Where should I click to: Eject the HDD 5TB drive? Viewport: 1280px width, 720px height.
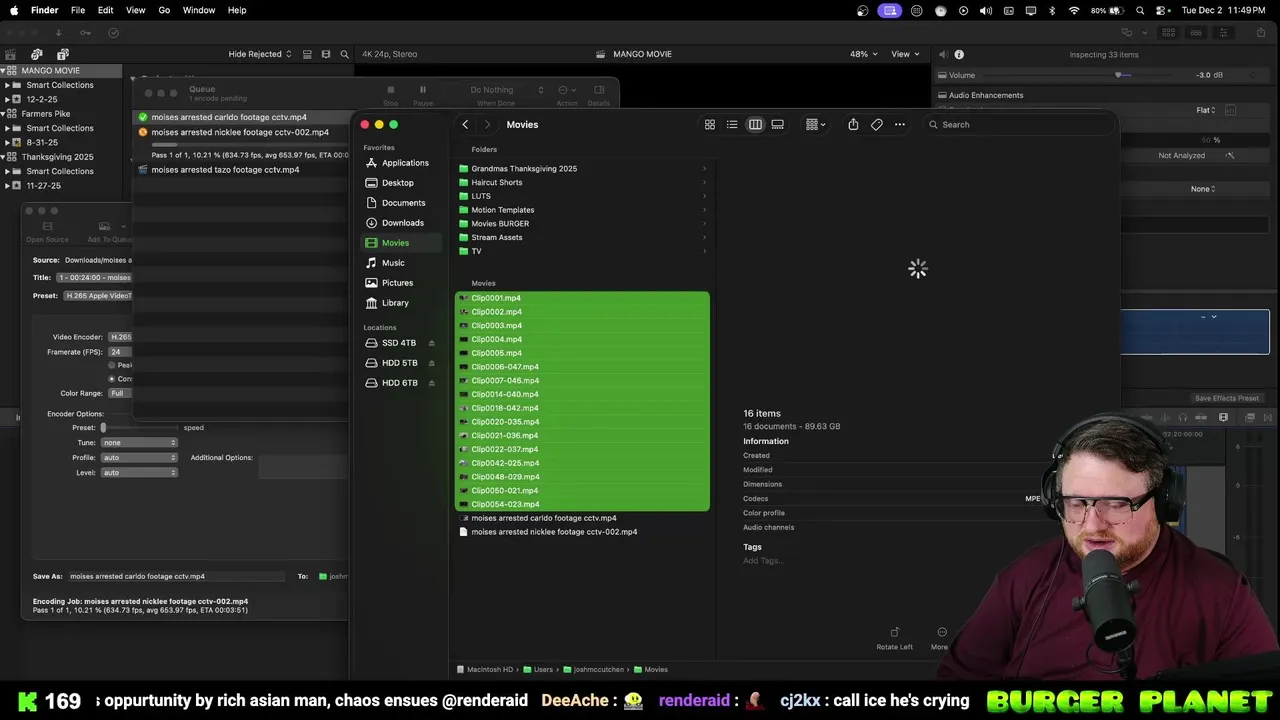(431, 363)
